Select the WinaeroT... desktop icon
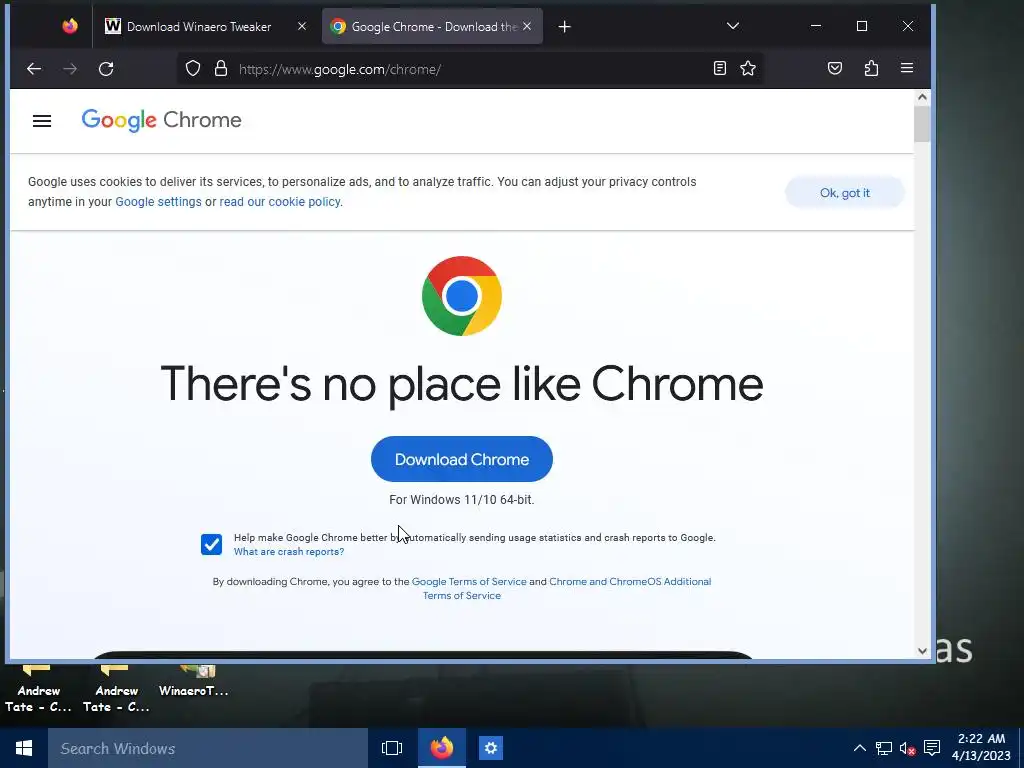 pos(193,681)
